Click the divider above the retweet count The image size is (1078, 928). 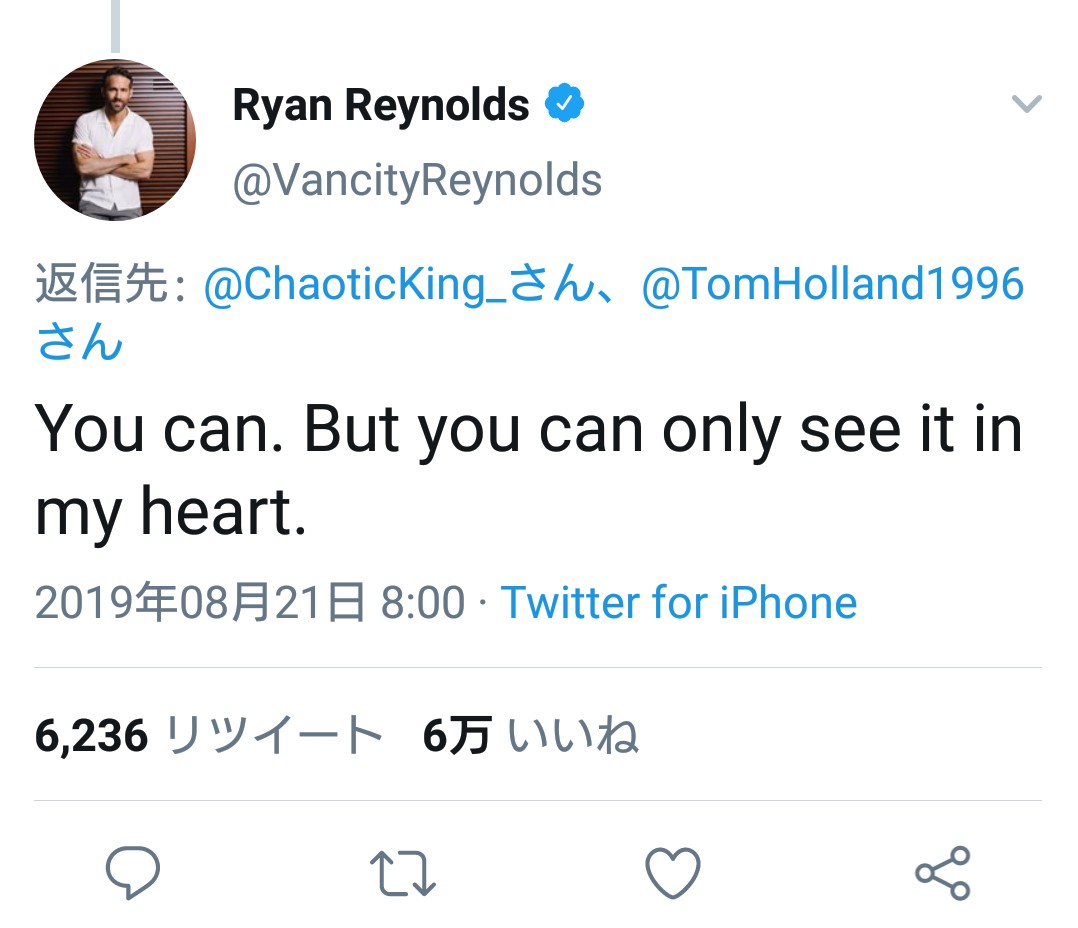(x=538, y=667)
